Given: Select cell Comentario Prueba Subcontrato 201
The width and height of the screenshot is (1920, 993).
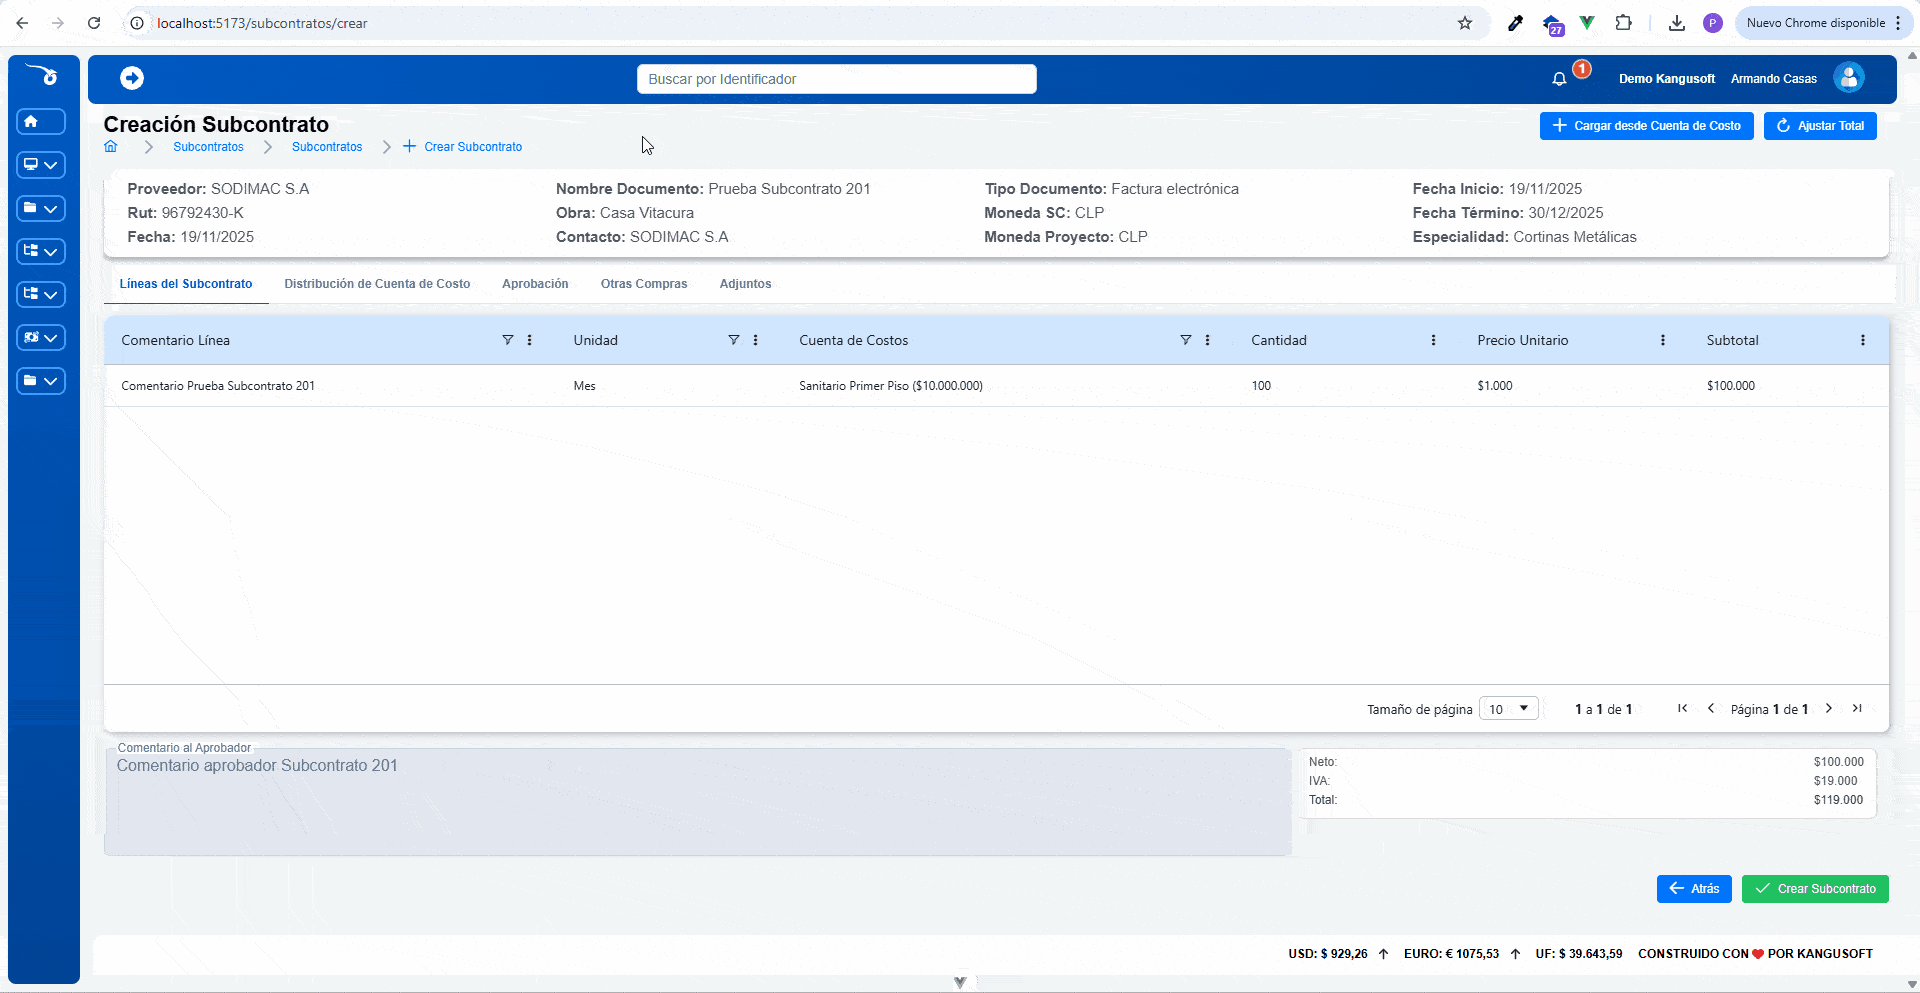Looking at the screenshot, I should tap(218, 386).
